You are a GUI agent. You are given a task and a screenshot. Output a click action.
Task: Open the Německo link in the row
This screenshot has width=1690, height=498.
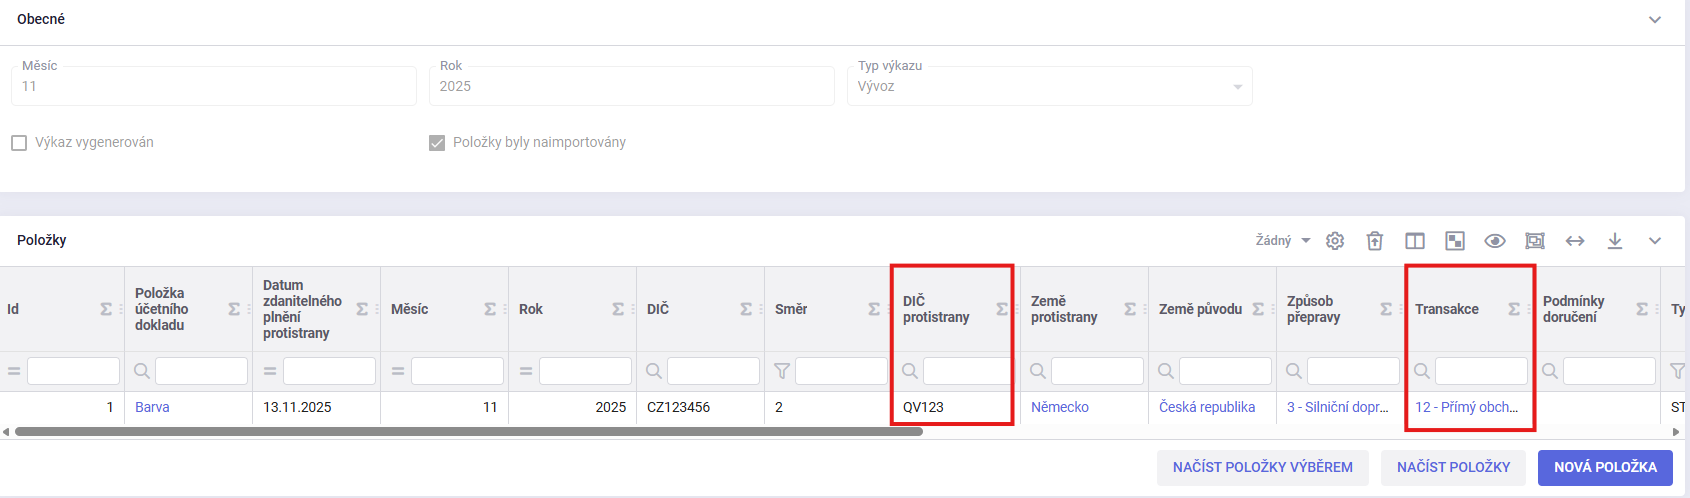[1060, 407]
